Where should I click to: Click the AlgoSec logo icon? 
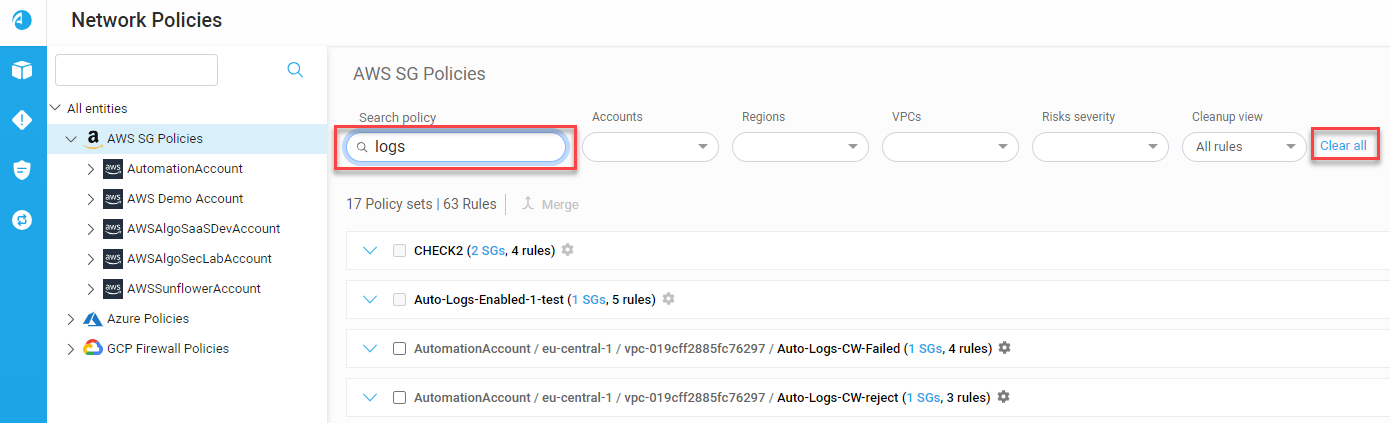(22, 20)
